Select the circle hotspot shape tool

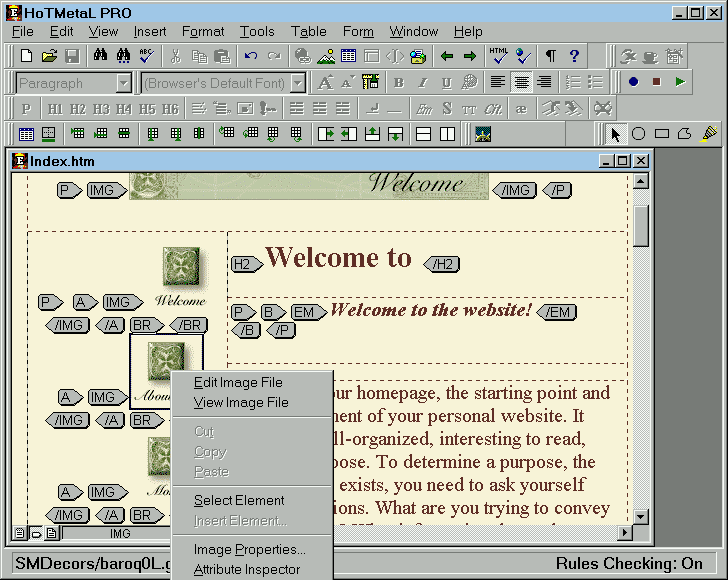[x=639, y=134]
